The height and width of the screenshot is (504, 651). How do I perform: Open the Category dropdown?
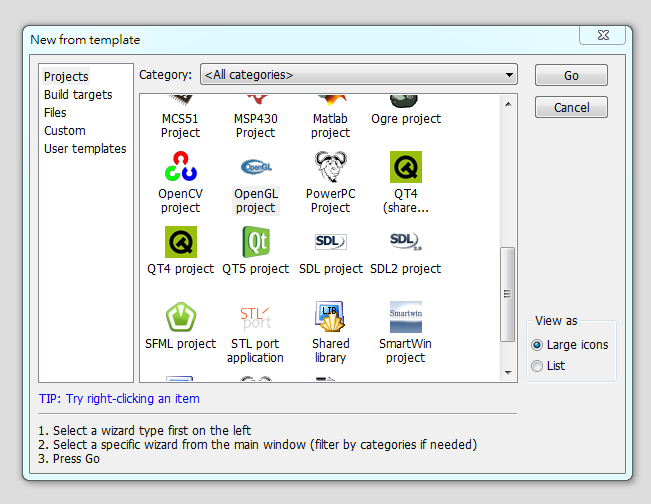(x=359, y=75)
